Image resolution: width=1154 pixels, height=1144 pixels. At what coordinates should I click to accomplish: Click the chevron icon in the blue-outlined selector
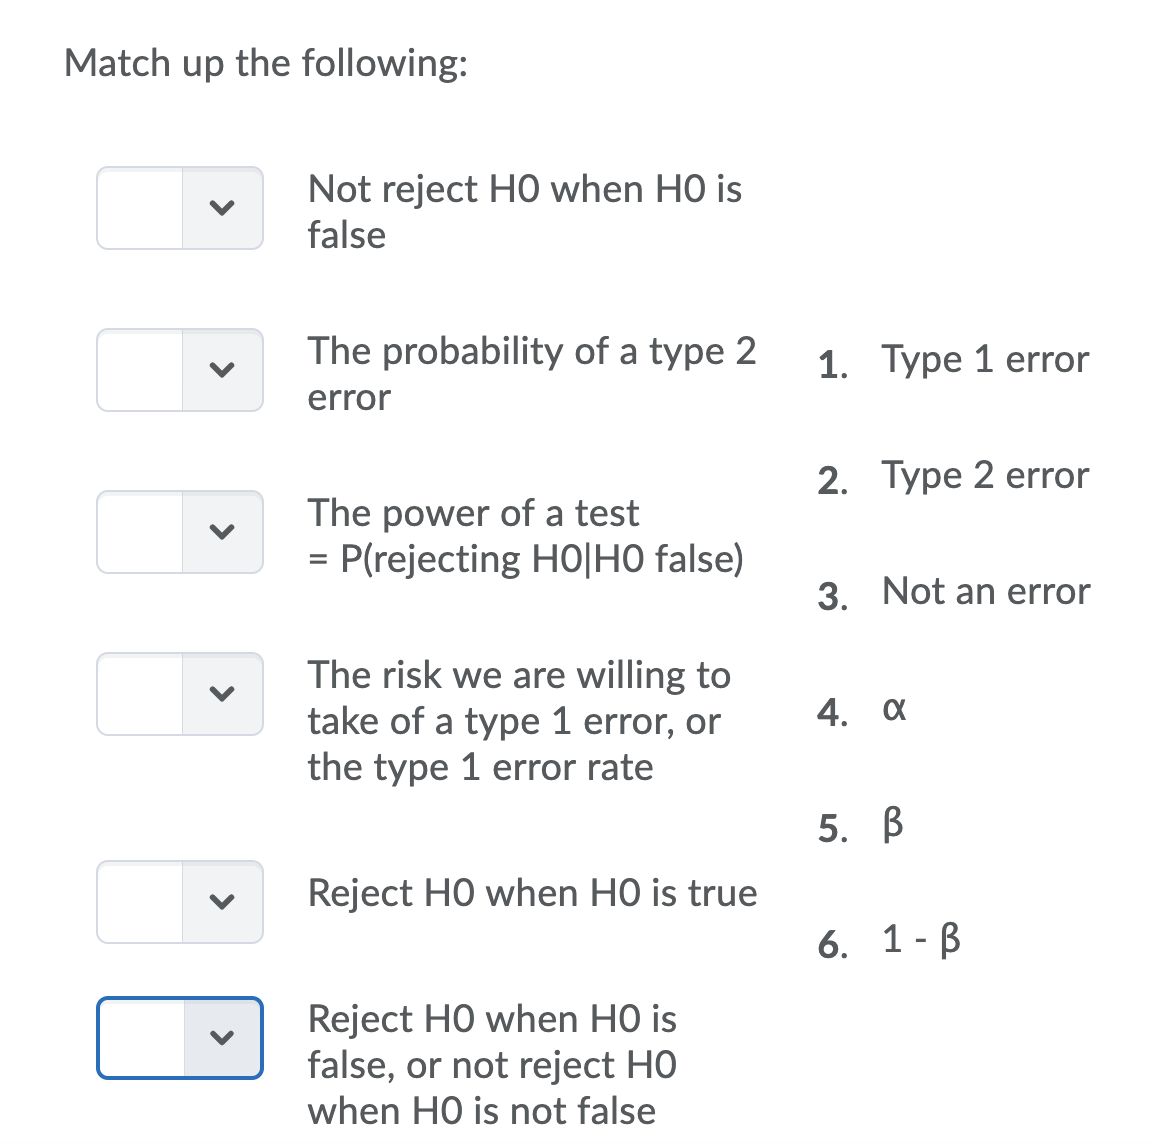coord(222,1038)
